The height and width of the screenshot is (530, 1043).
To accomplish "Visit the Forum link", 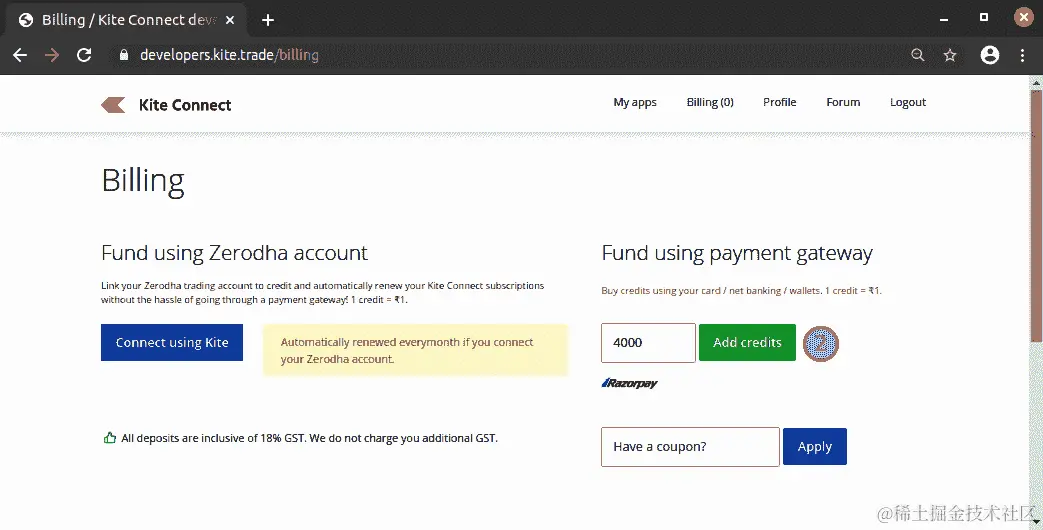I will click(843, 102).
